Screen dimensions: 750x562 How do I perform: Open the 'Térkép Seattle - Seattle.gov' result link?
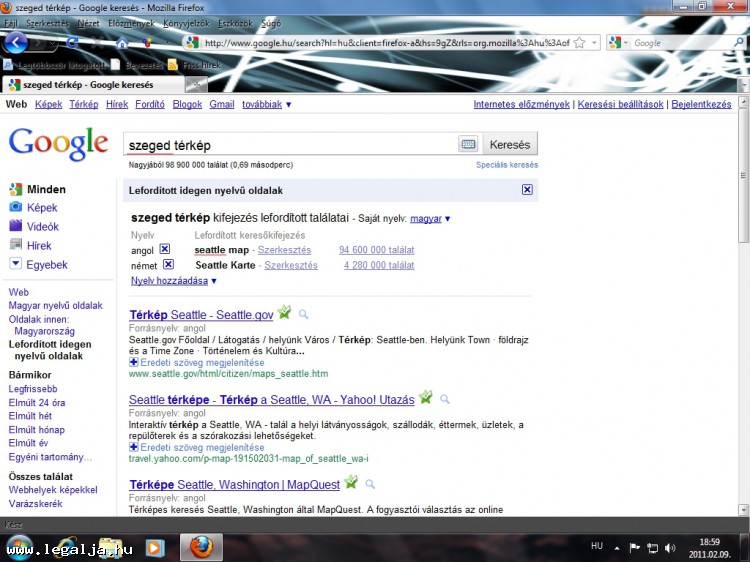(201, 315)
